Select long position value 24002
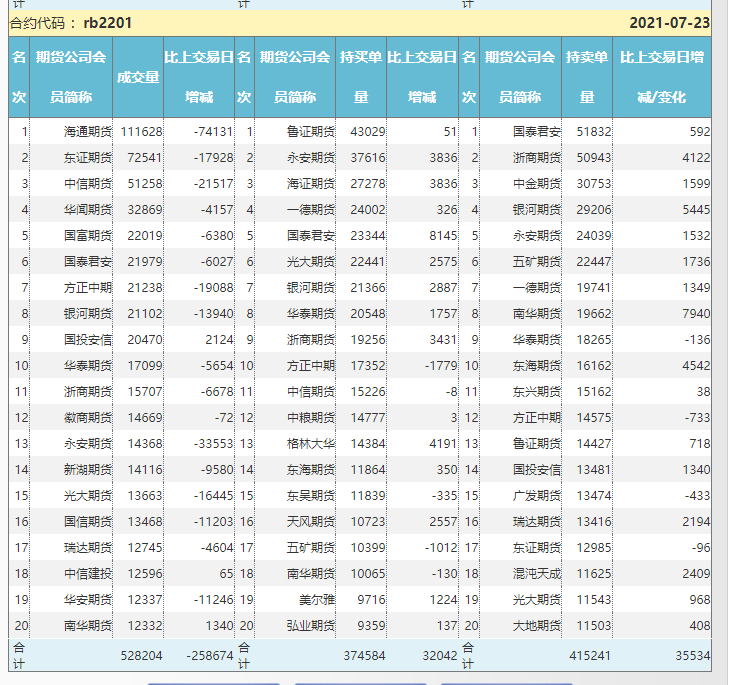 368,210
